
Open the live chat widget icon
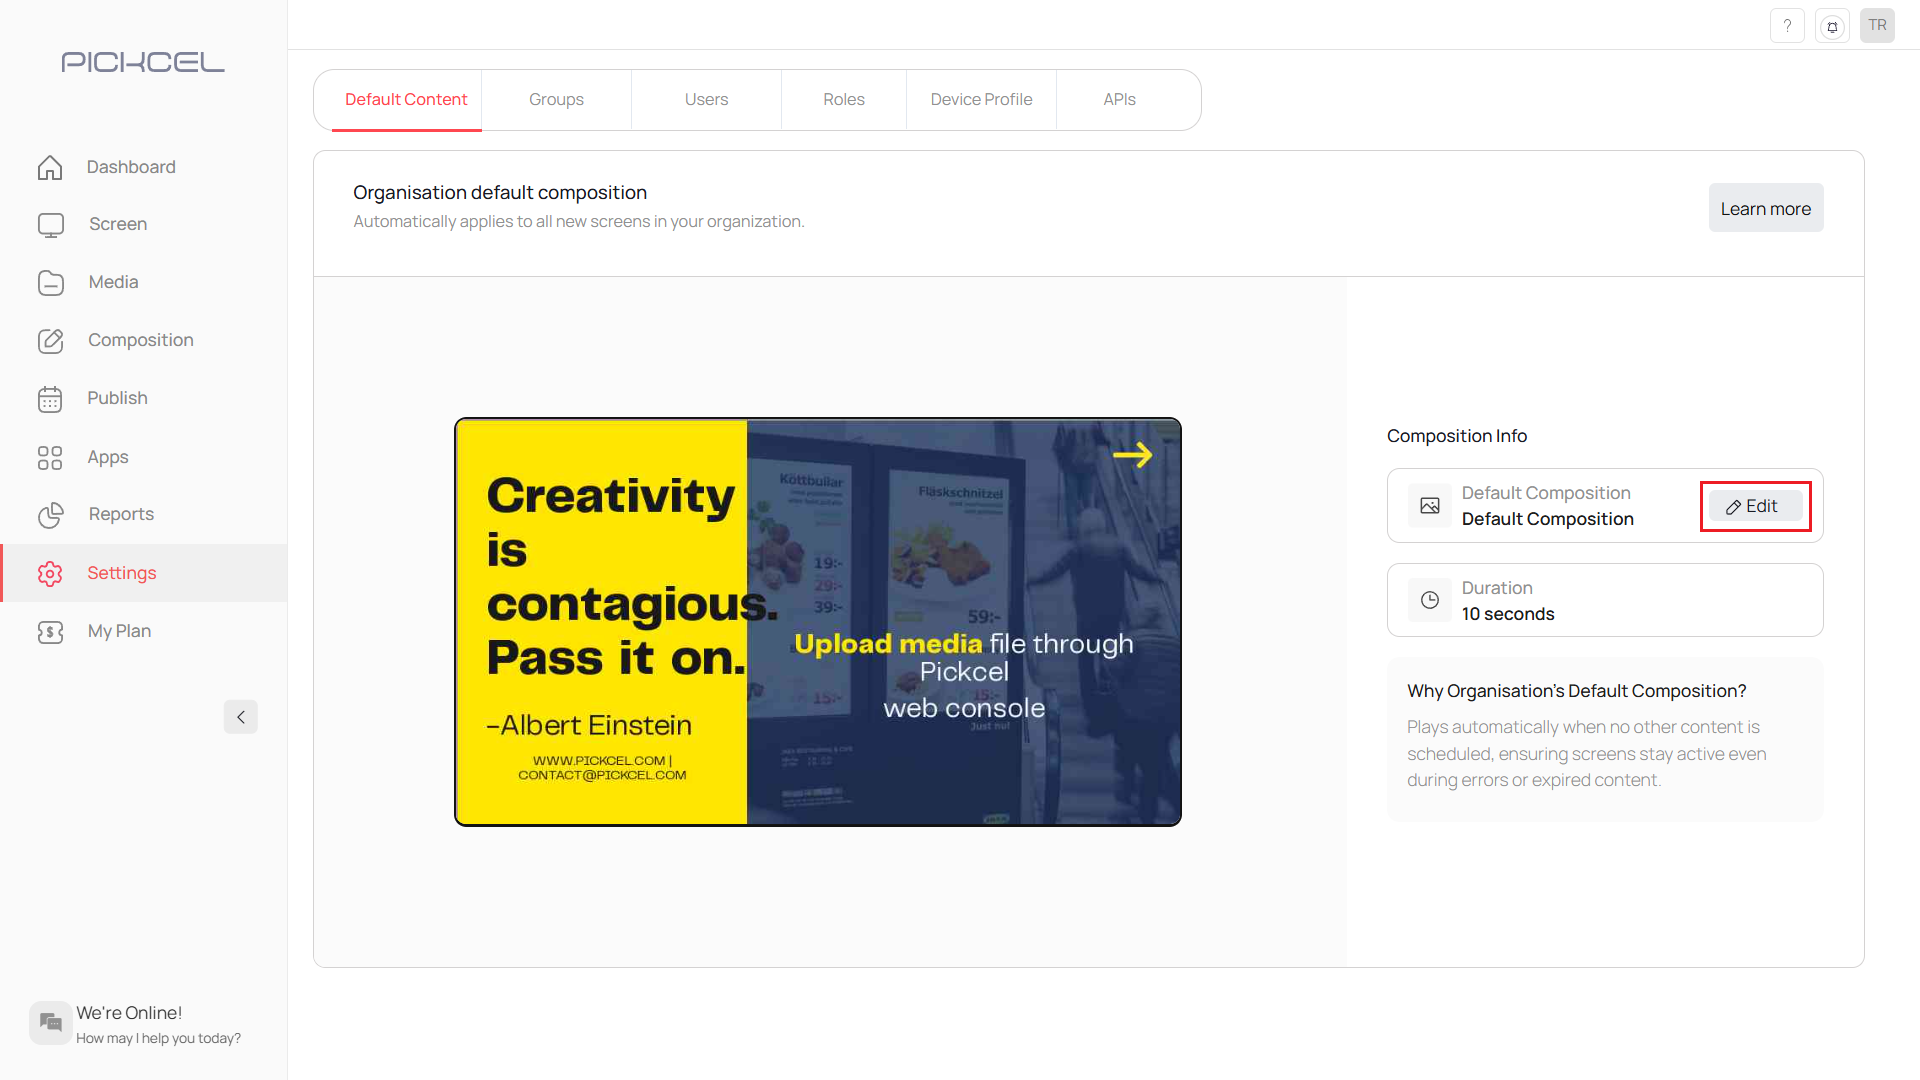(x=50, y=1022)
